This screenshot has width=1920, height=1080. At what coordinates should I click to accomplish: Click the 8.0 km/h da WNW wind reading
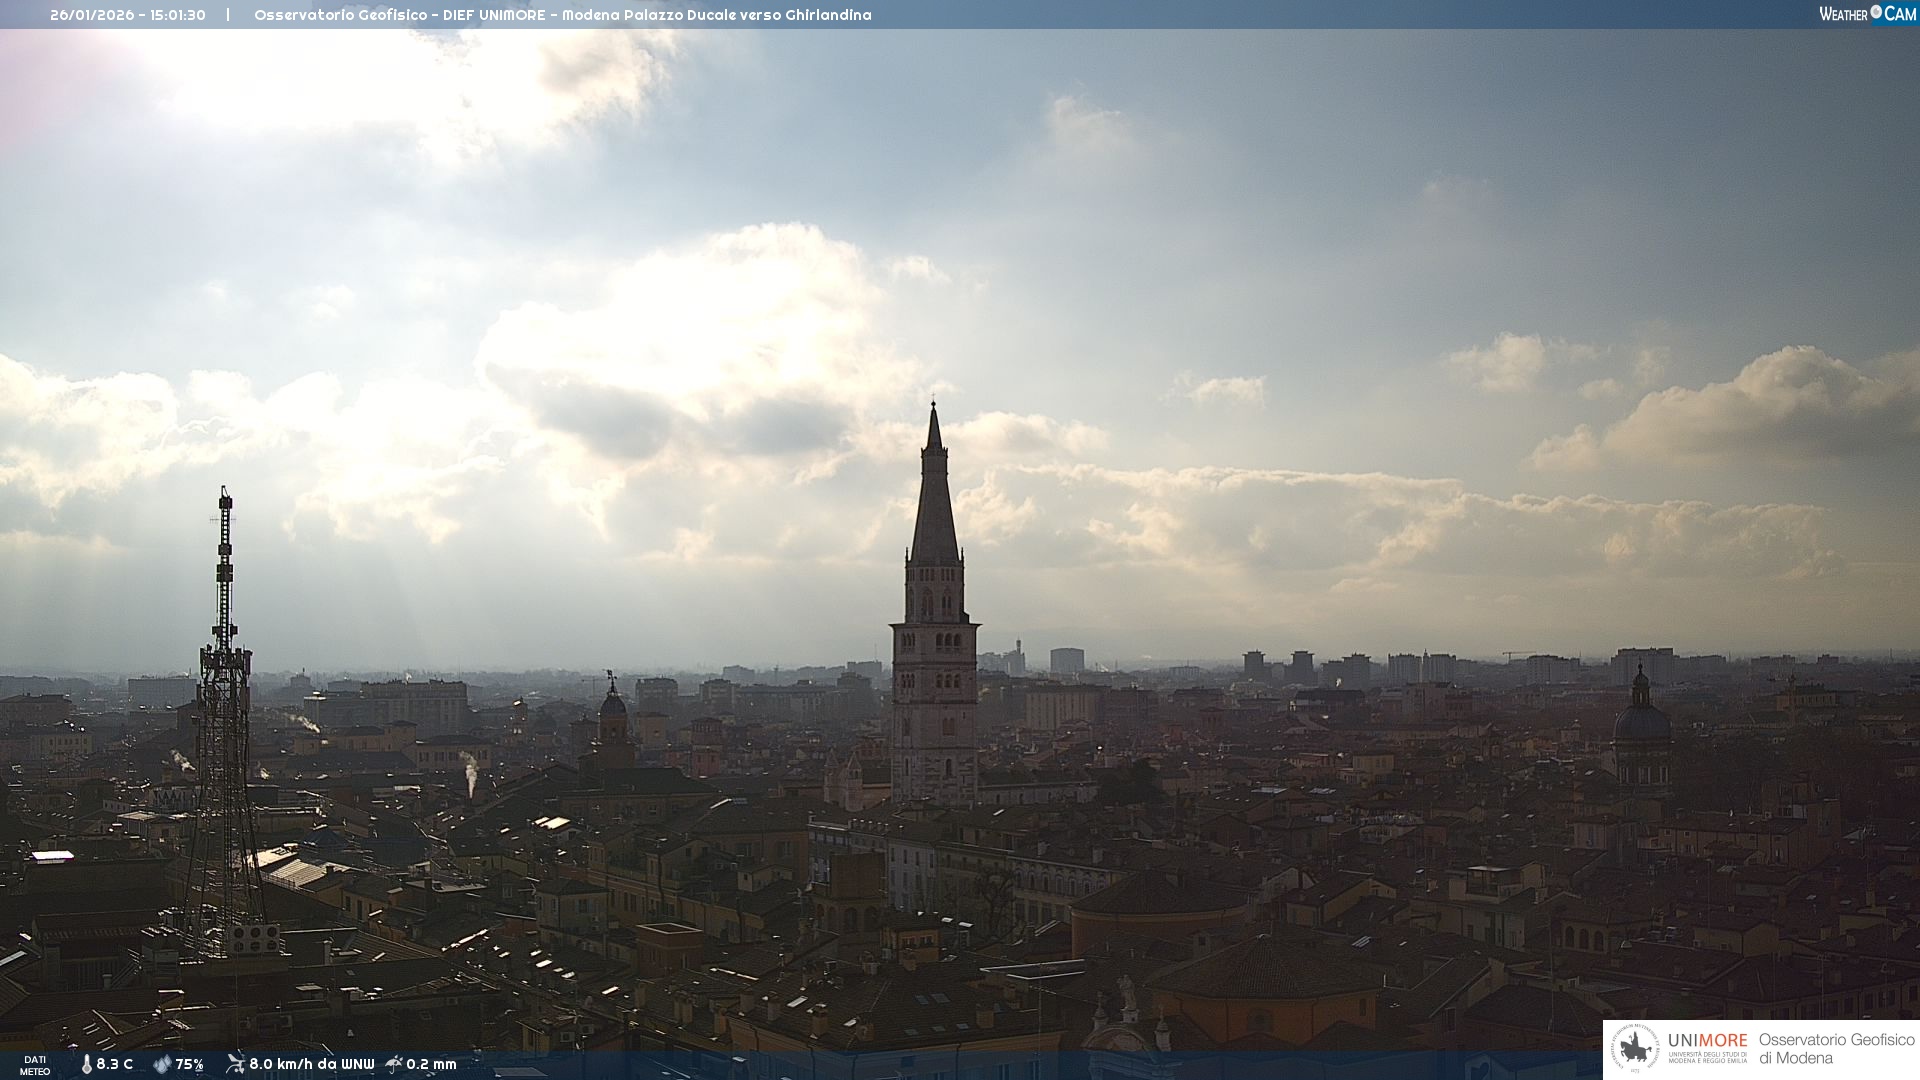(311, 1064)
